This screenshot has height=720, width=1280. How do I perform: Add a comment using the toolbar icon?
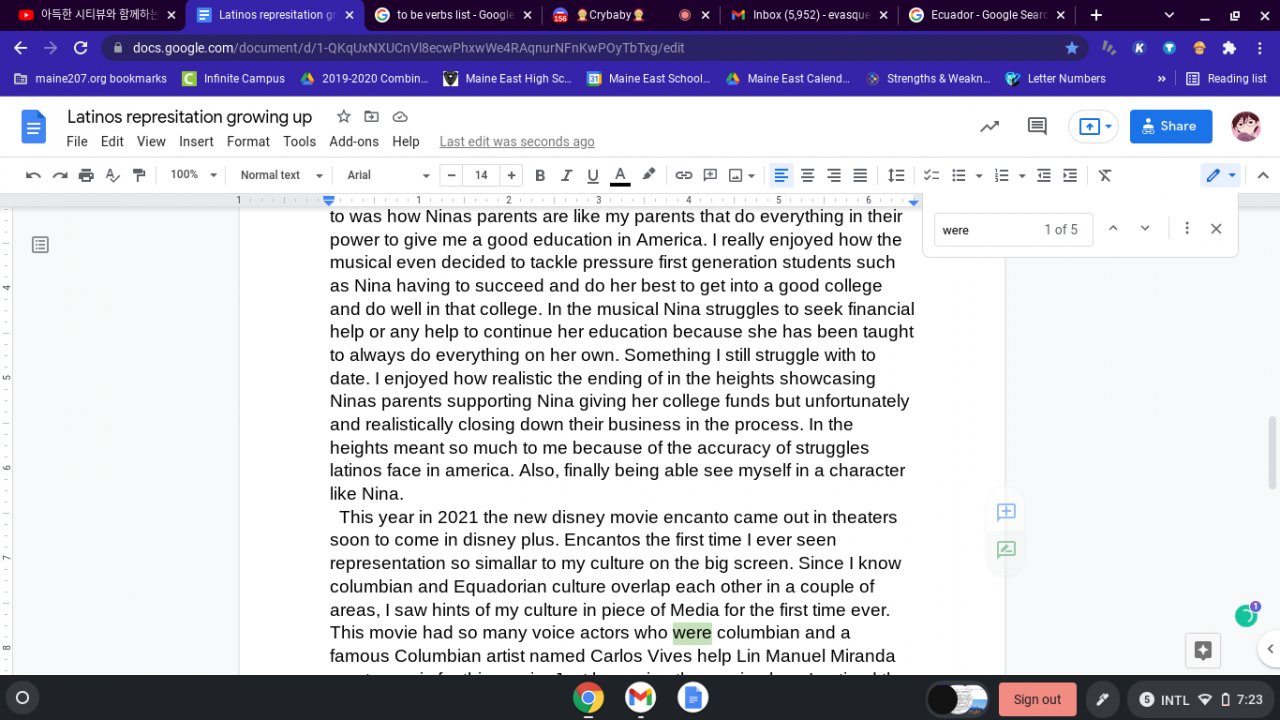pos(710,175)
